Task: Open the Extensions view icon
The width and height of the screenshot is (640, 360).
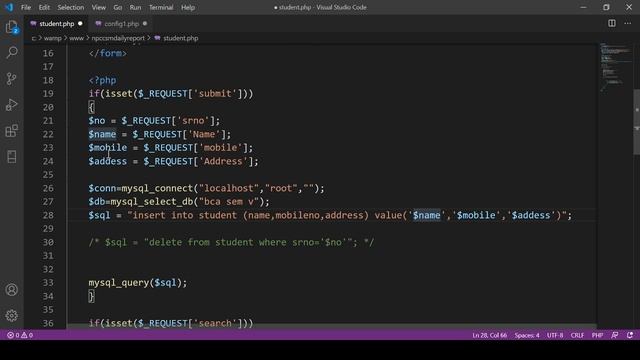Action: [x=12, y=131]
